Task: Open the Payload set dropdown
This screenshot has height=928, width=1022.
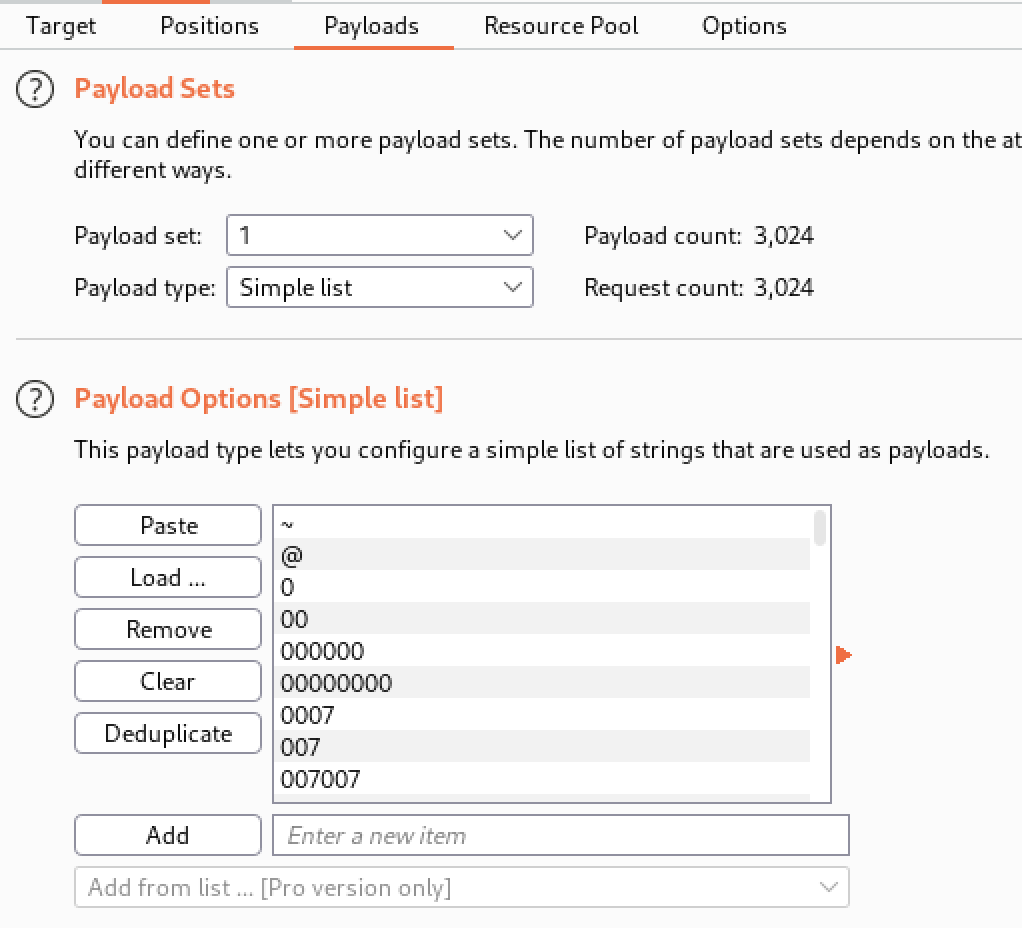Action: pos(380,235)
